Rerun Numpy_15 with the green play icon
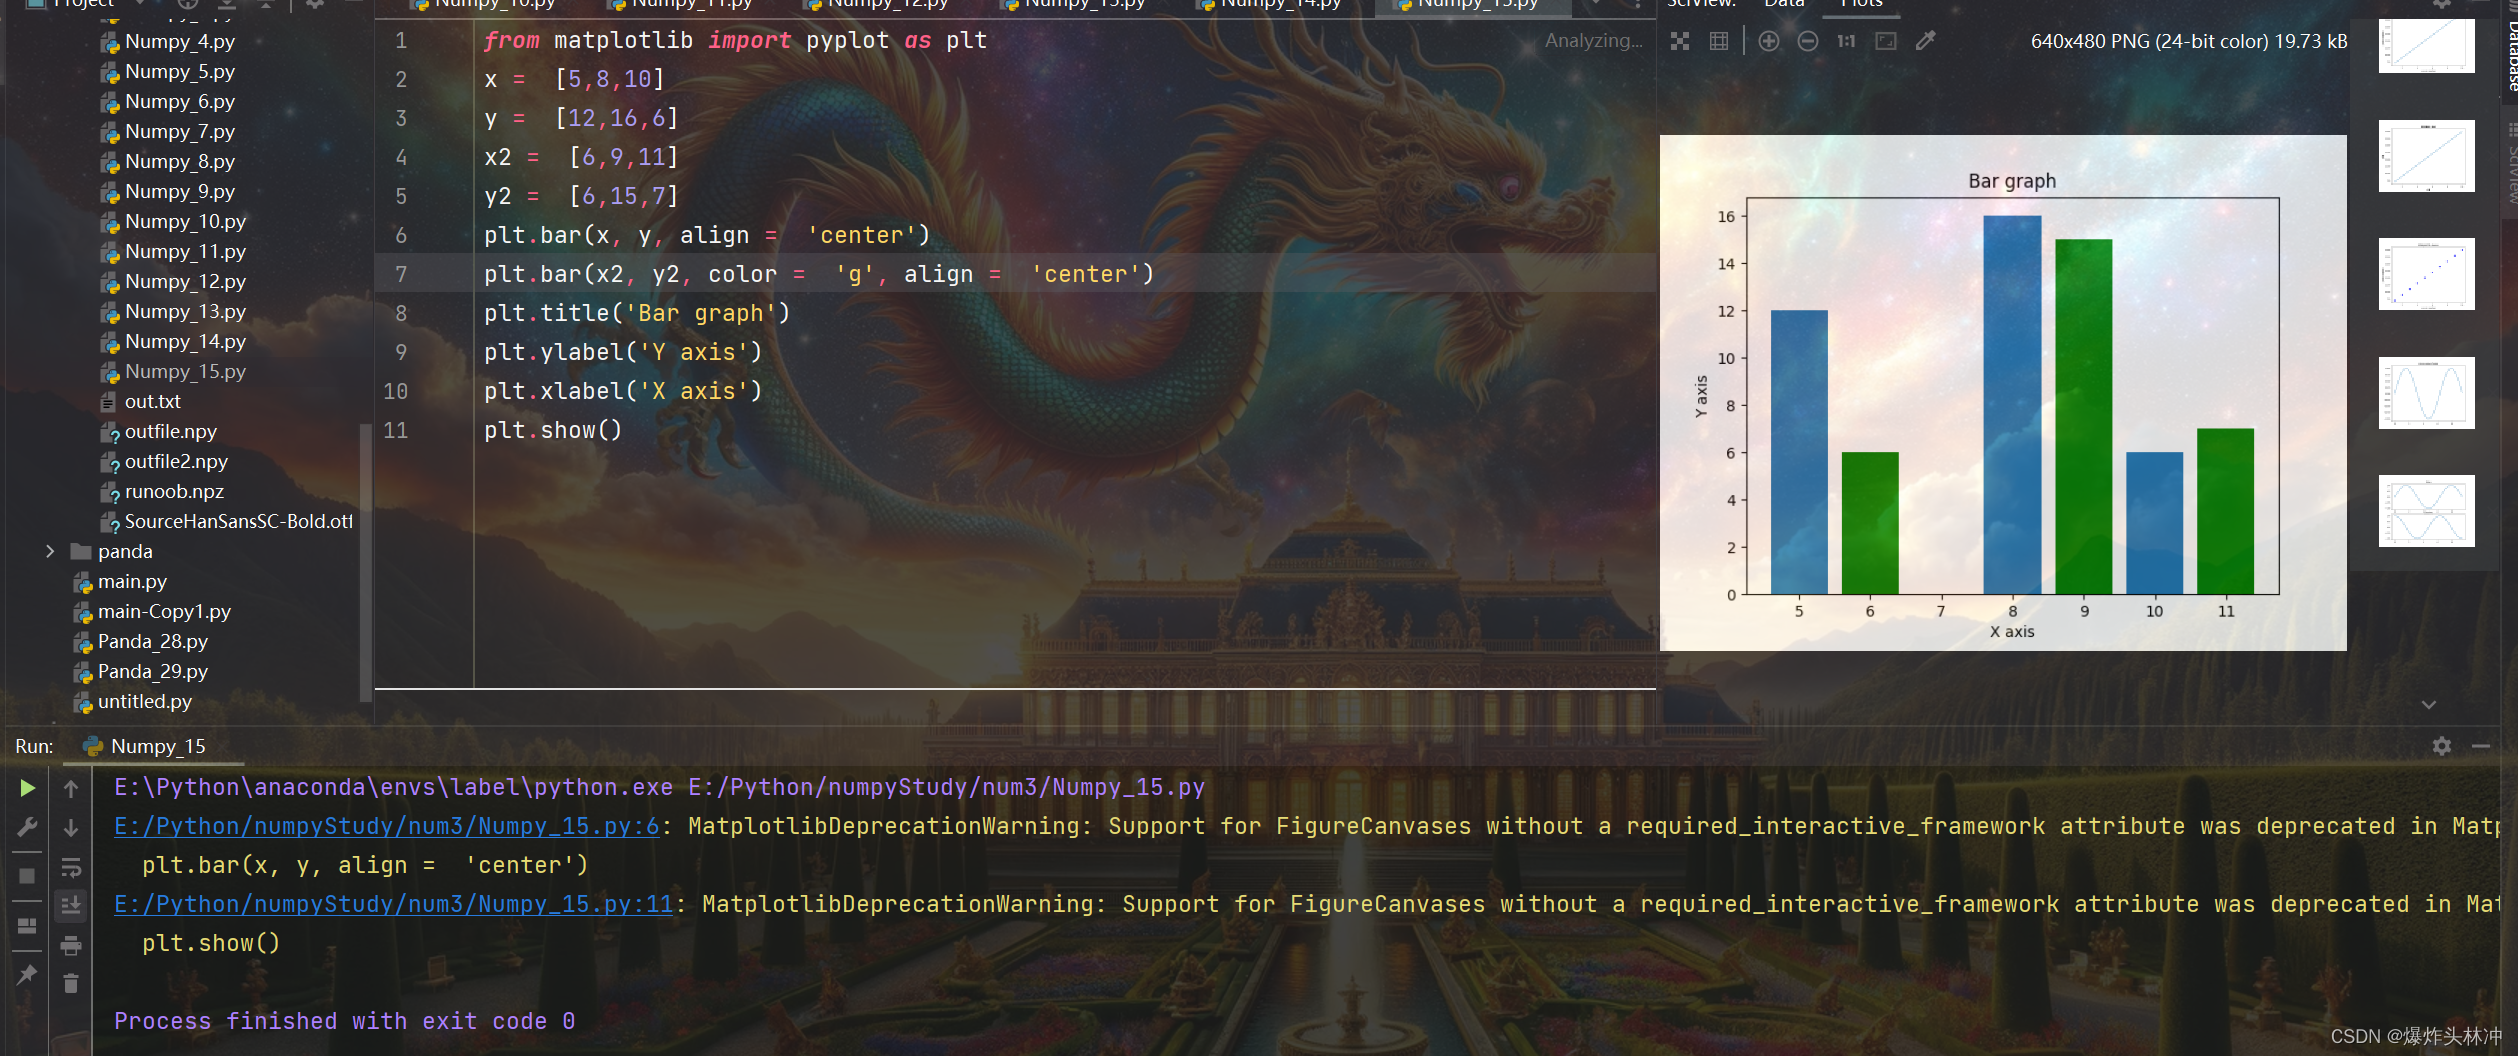This screenshot has width=2518, height=1056. (x=27, y=788)
